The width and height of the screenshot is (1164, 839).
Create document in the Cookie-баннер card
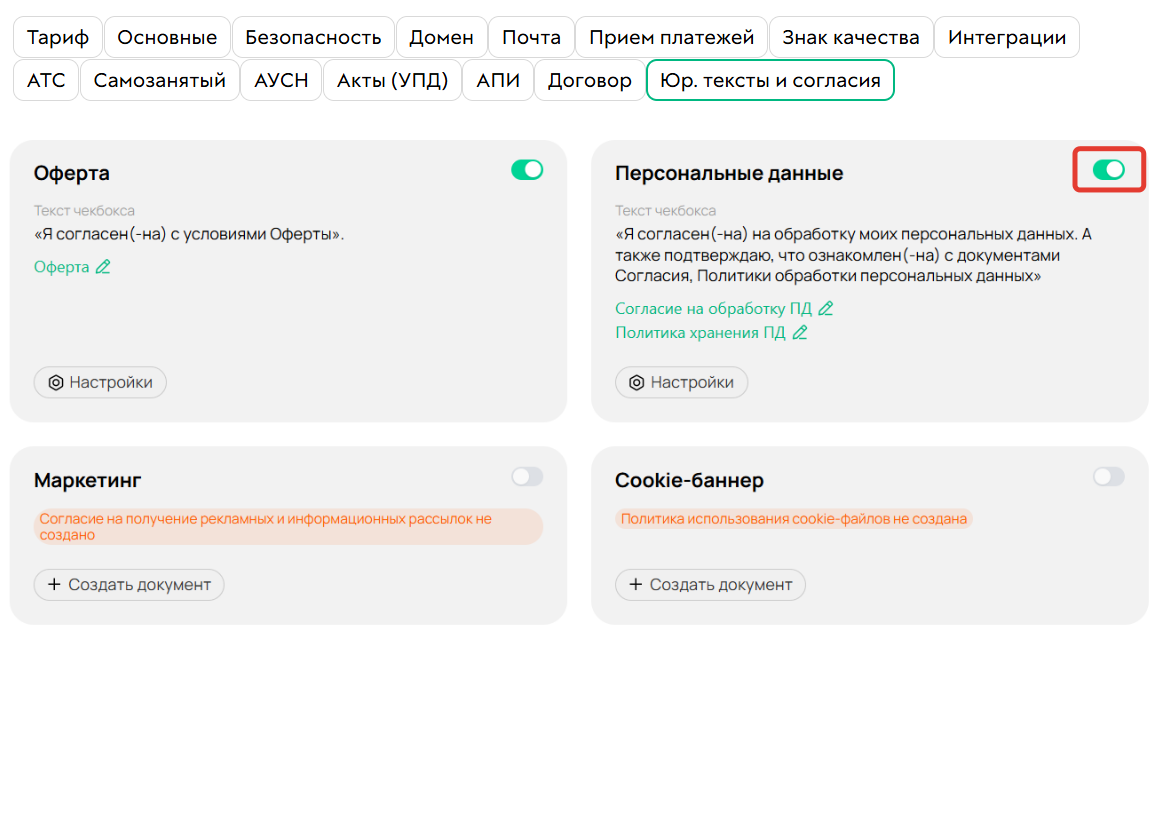click(x=710, y=584)
